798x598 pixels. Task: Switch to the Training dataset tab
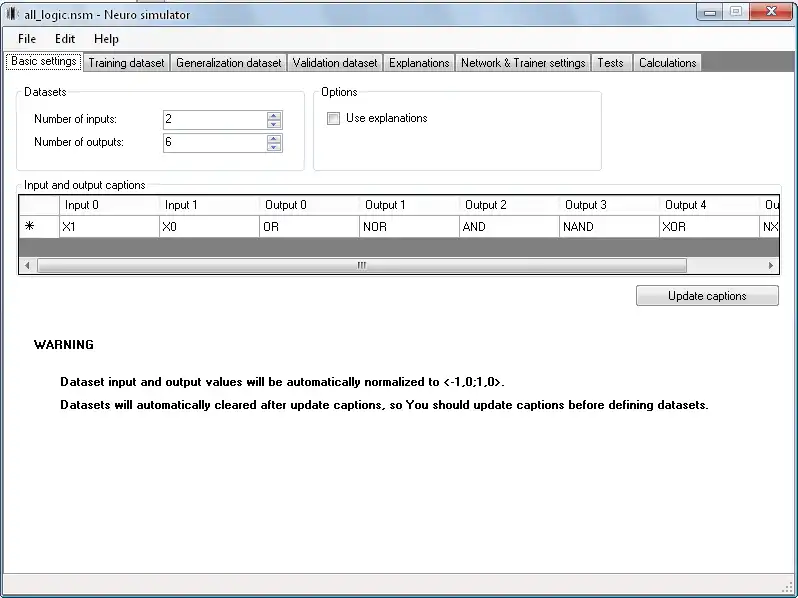coord(126,63)
